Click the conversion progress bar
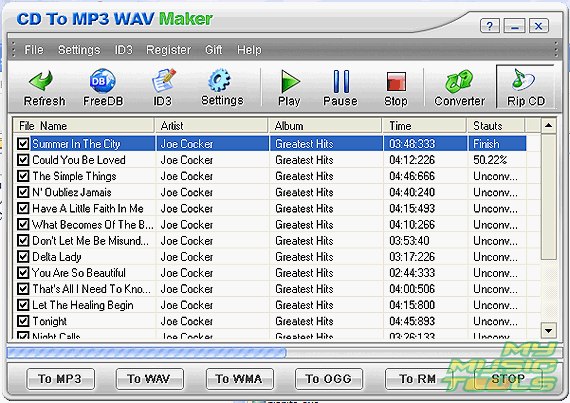The width and height of the screenshot is (570, 403). (284, 352)
